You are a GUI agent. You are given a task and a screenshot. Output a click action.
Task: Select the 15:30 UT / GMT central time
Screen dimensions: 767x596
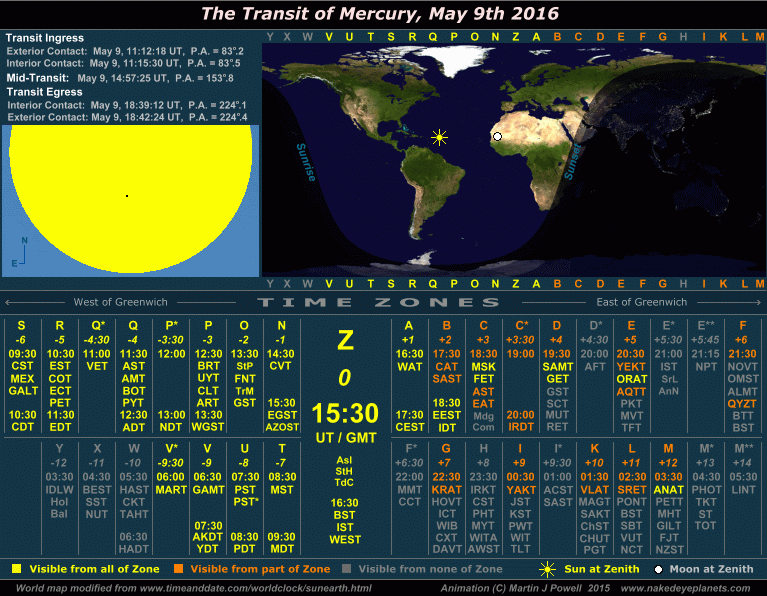coord(344,413)
